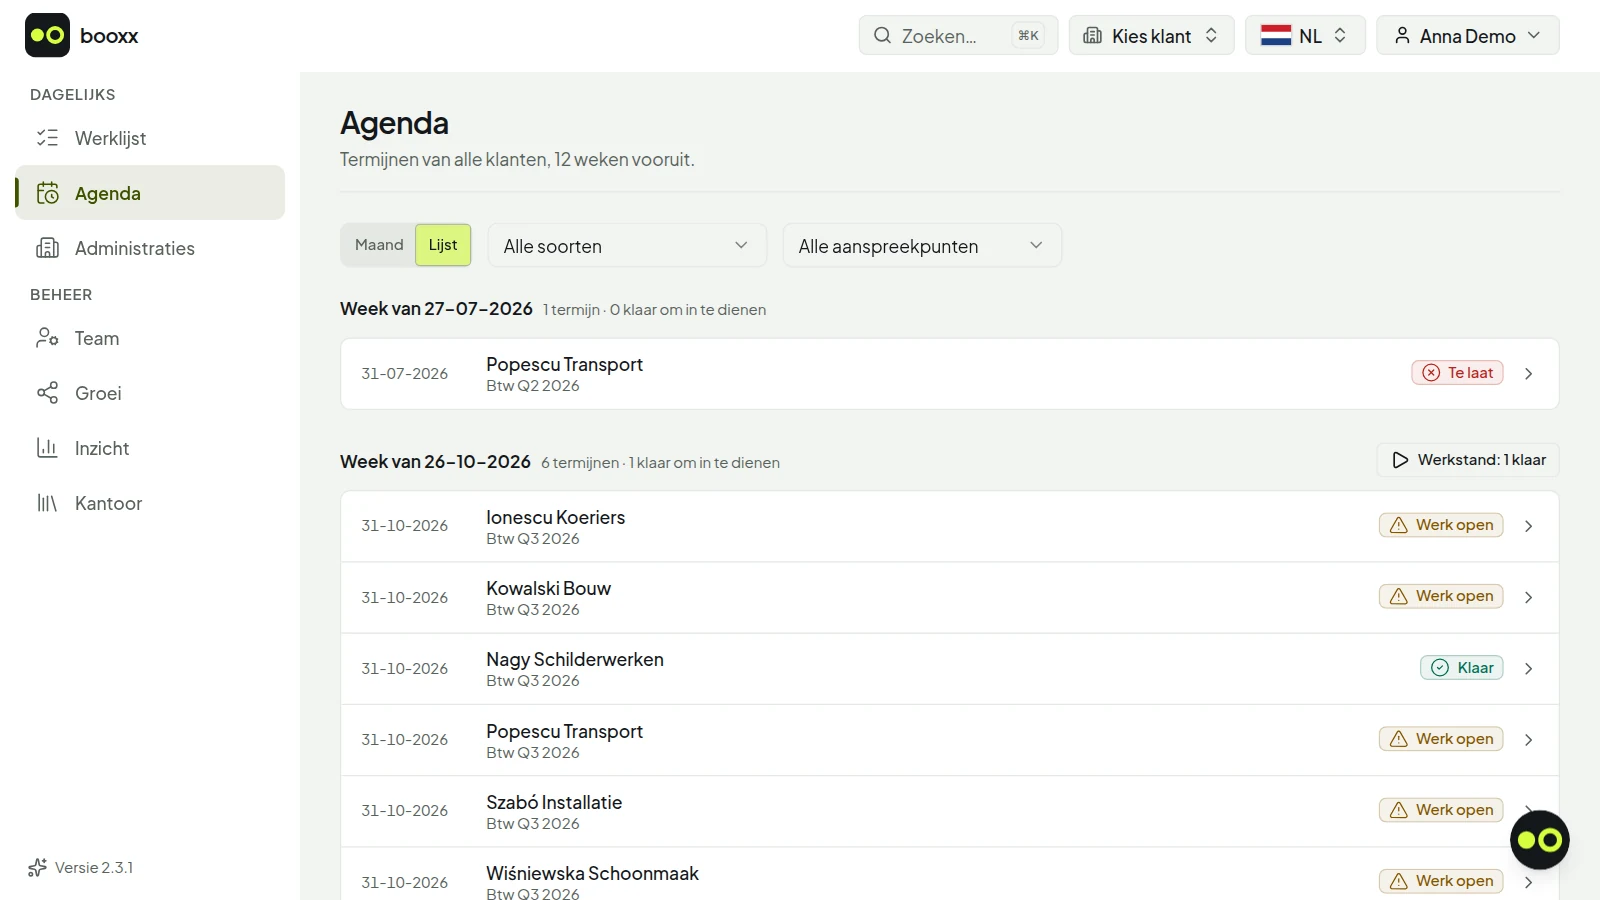Click Werk open badge for Ionescu Koeriers
Screen dimensions: 1600x900
1441,526
